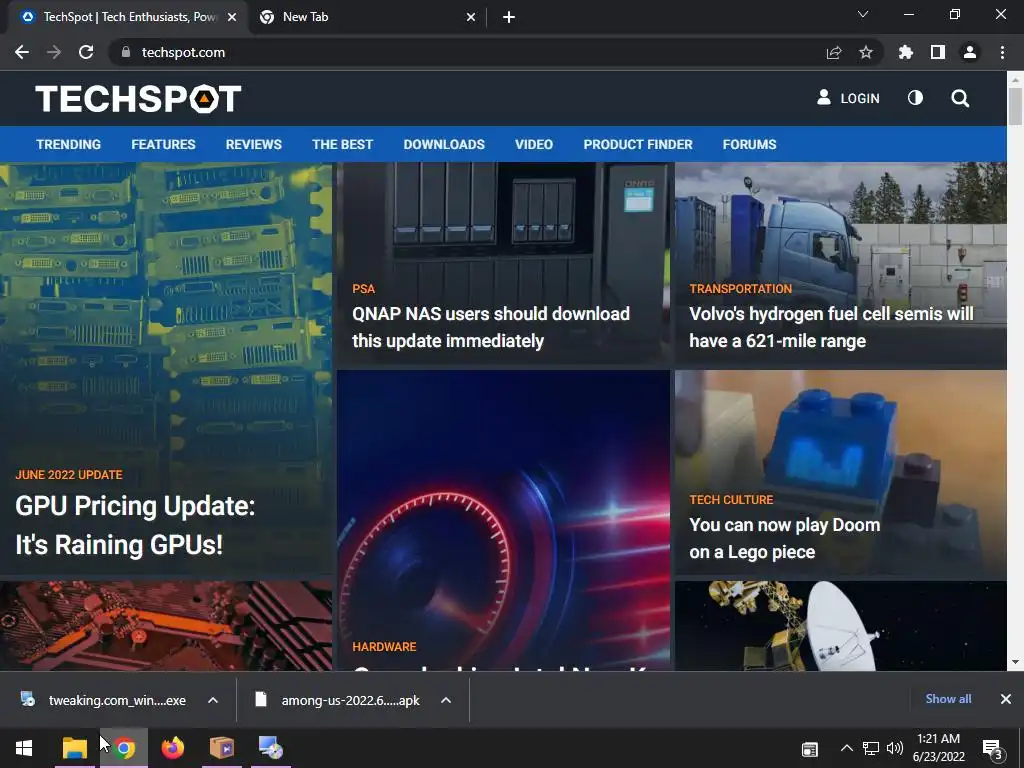Open the circuit board article thumbnail

[166, 626]
